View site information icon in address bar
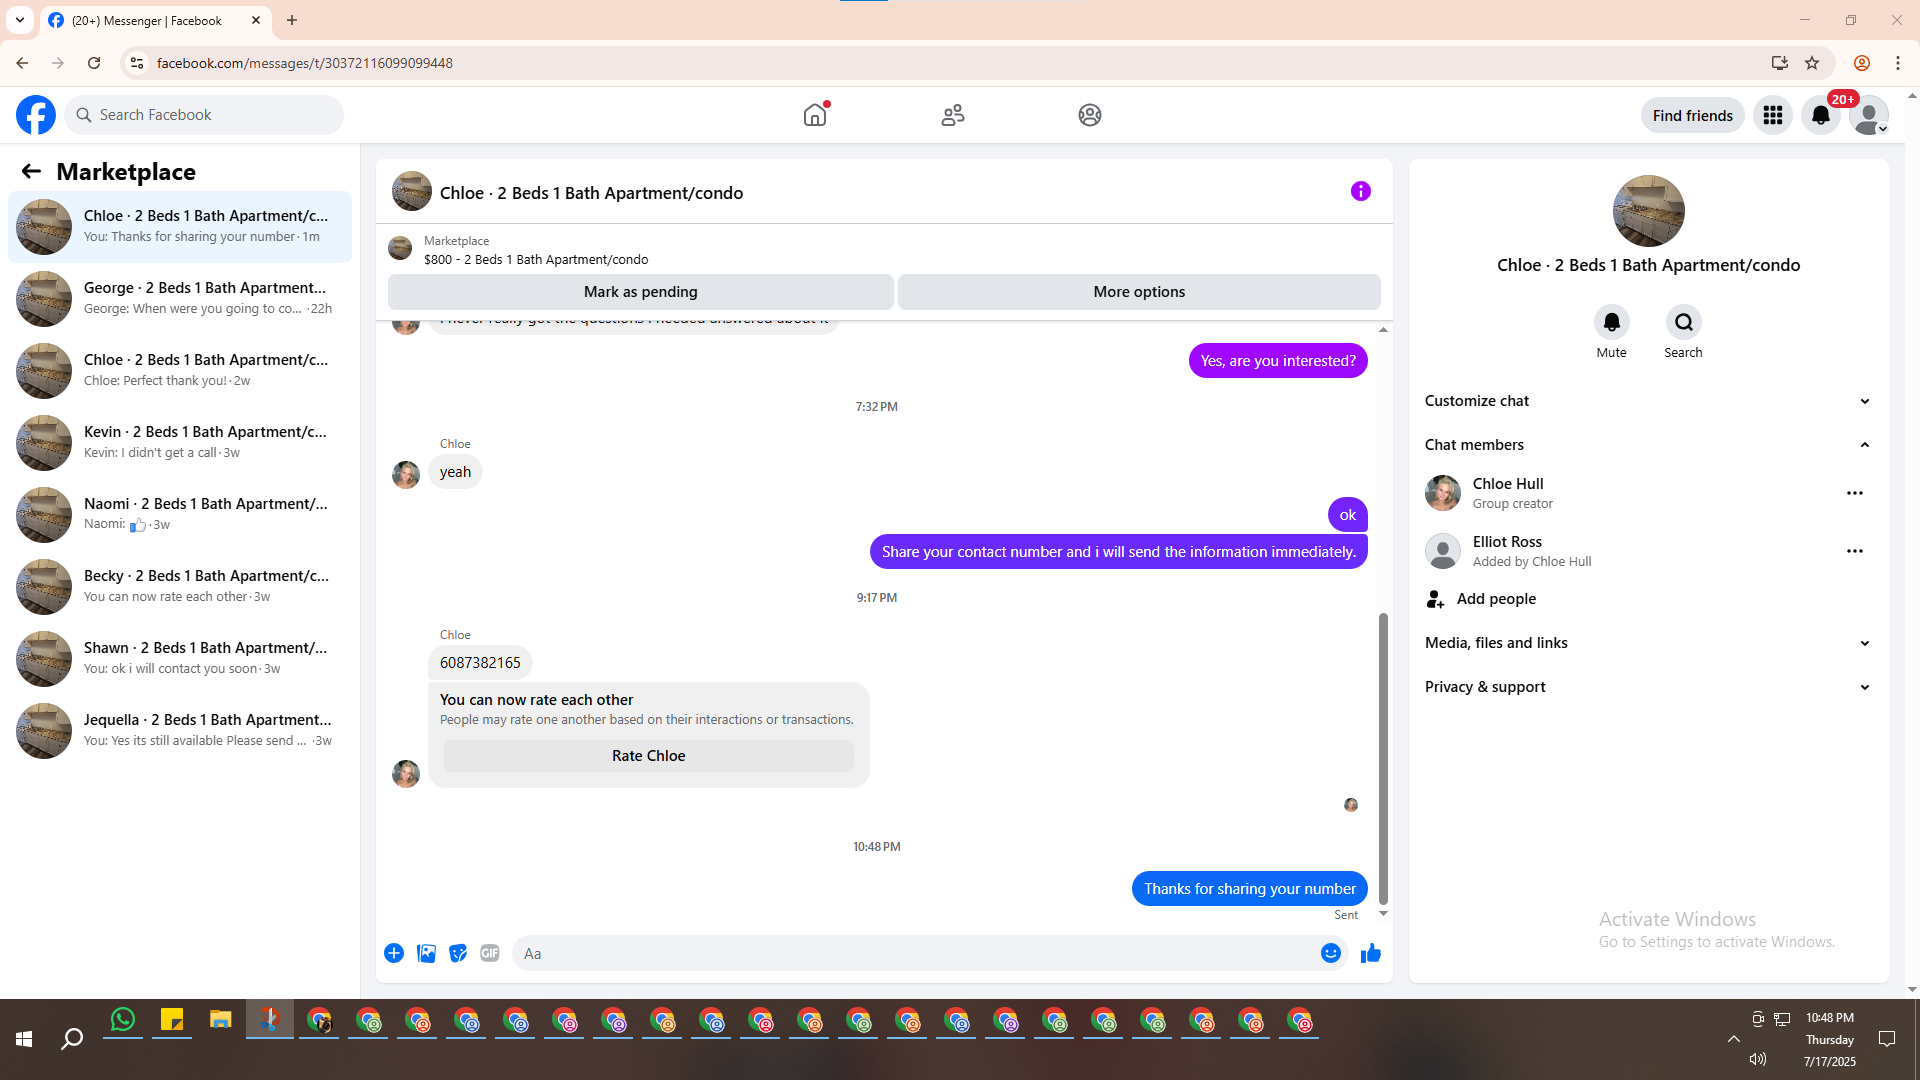Image resolution: width=1920 pixels, height=1080 pixels. point(137,63)
